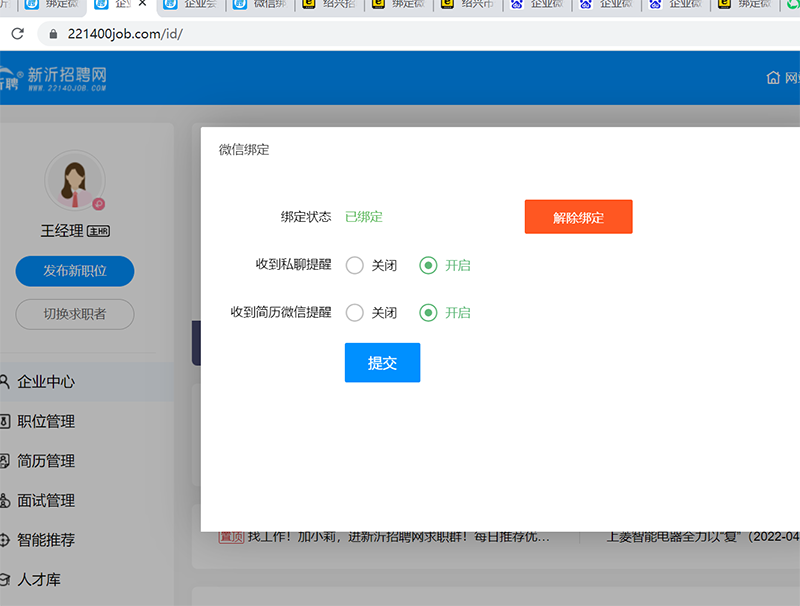Select 开启 for 收到简历微信提醒
Screen dimensions: 800x606
(428, 313)
